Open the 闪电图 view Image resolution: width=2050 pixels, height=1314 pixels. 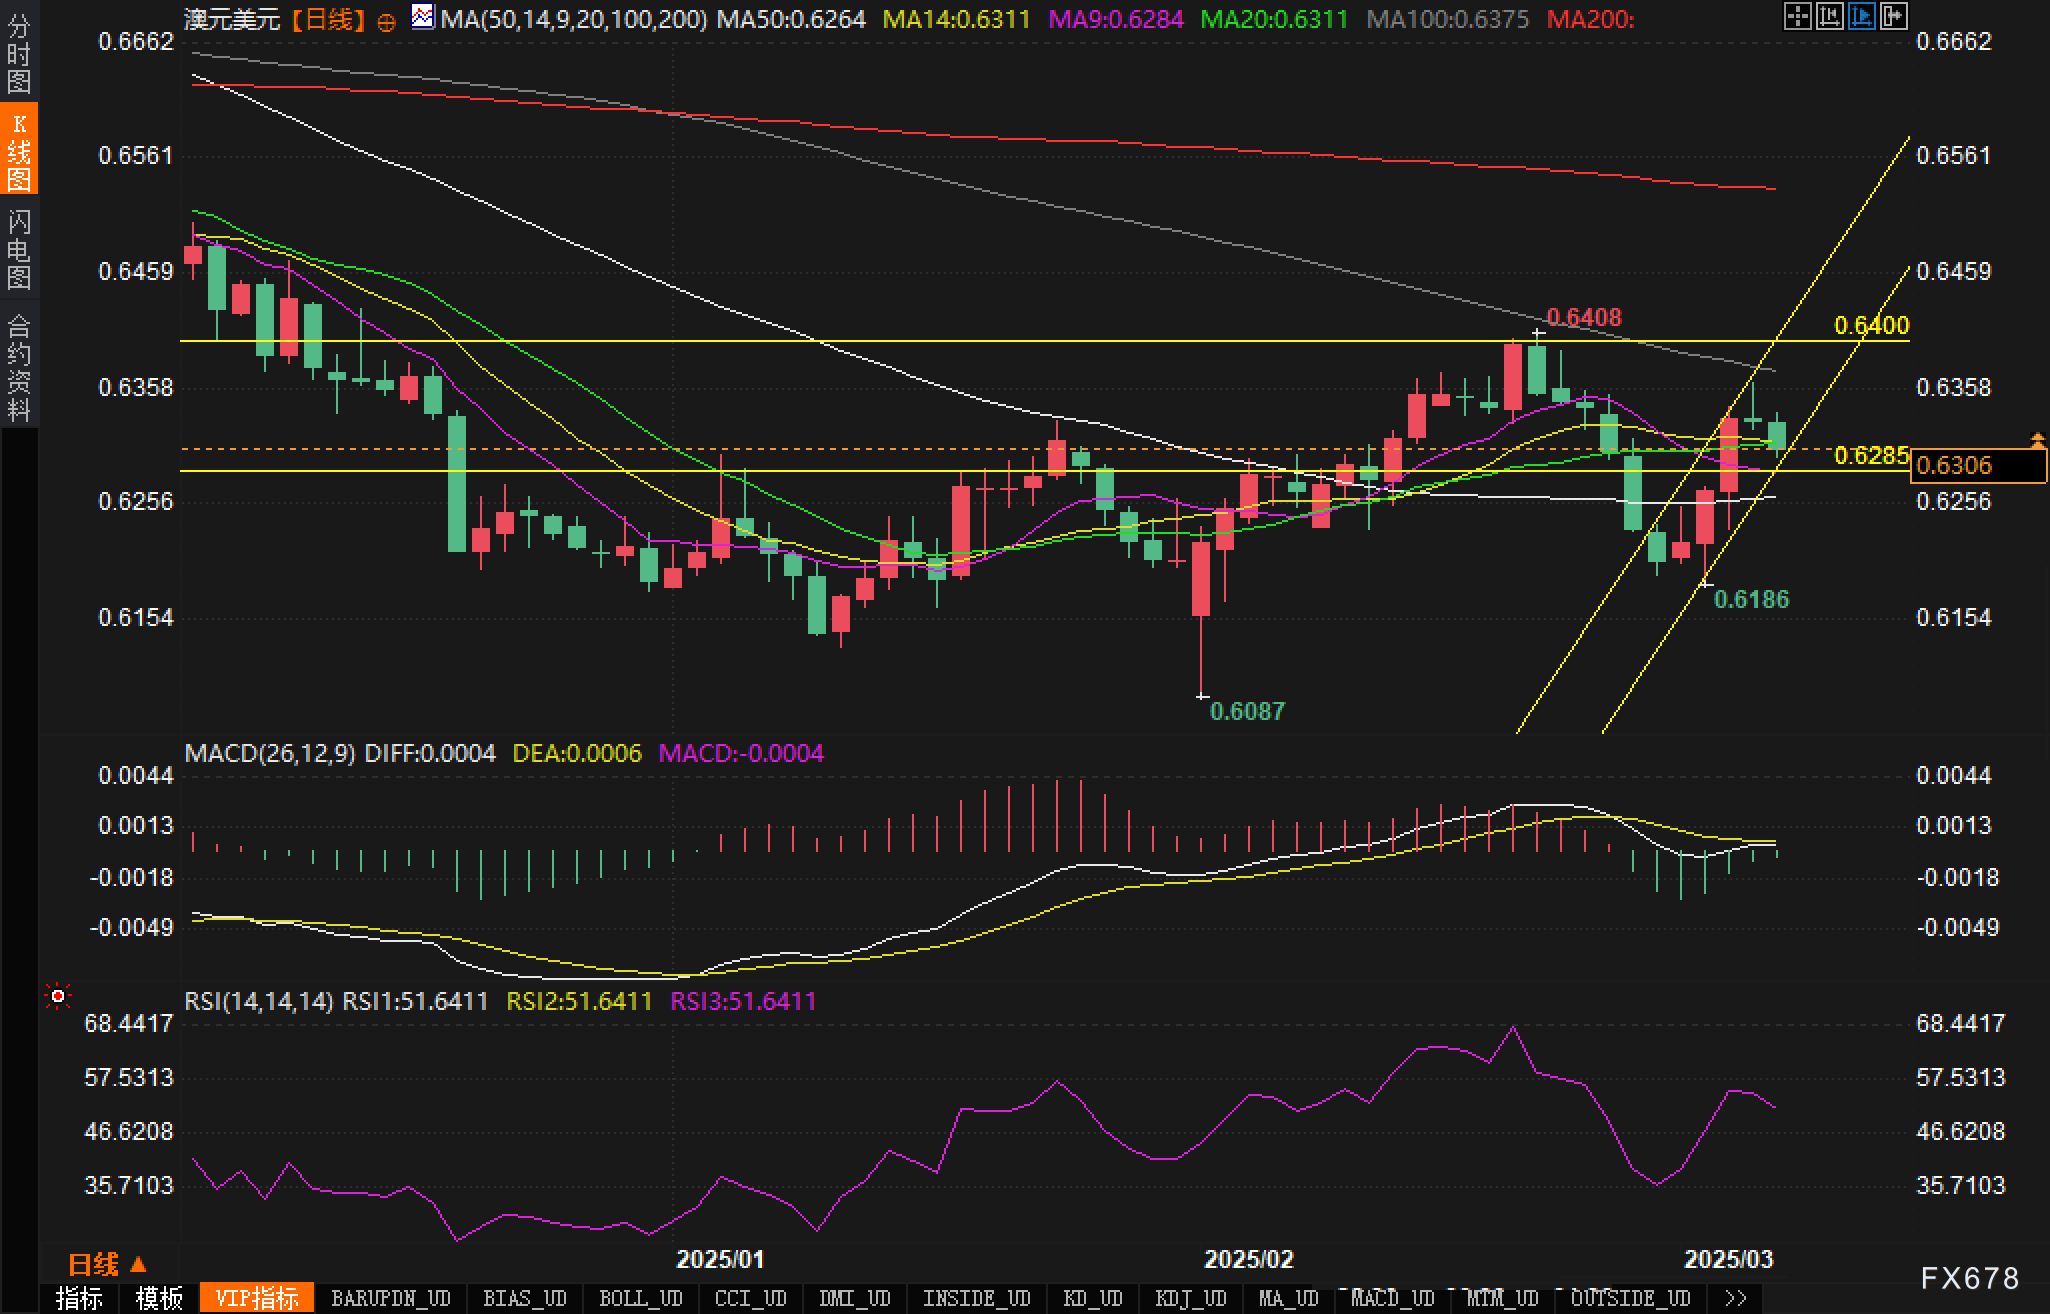(19, 249)
